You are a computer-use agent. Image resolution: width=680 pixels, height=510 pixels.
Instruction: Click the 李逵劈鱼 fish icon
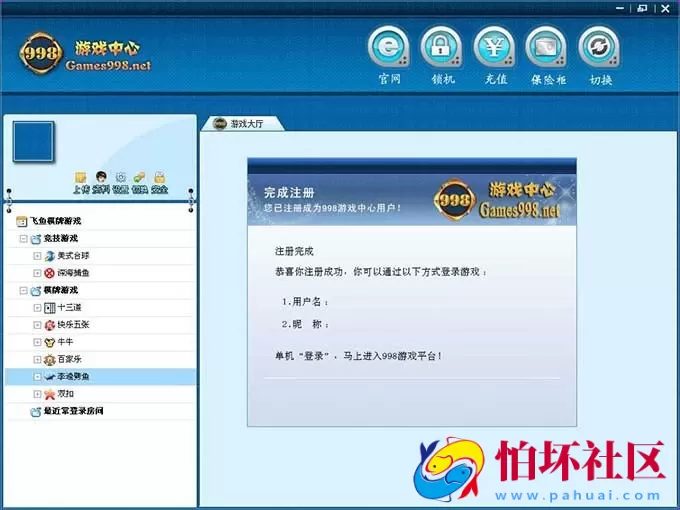50,377
